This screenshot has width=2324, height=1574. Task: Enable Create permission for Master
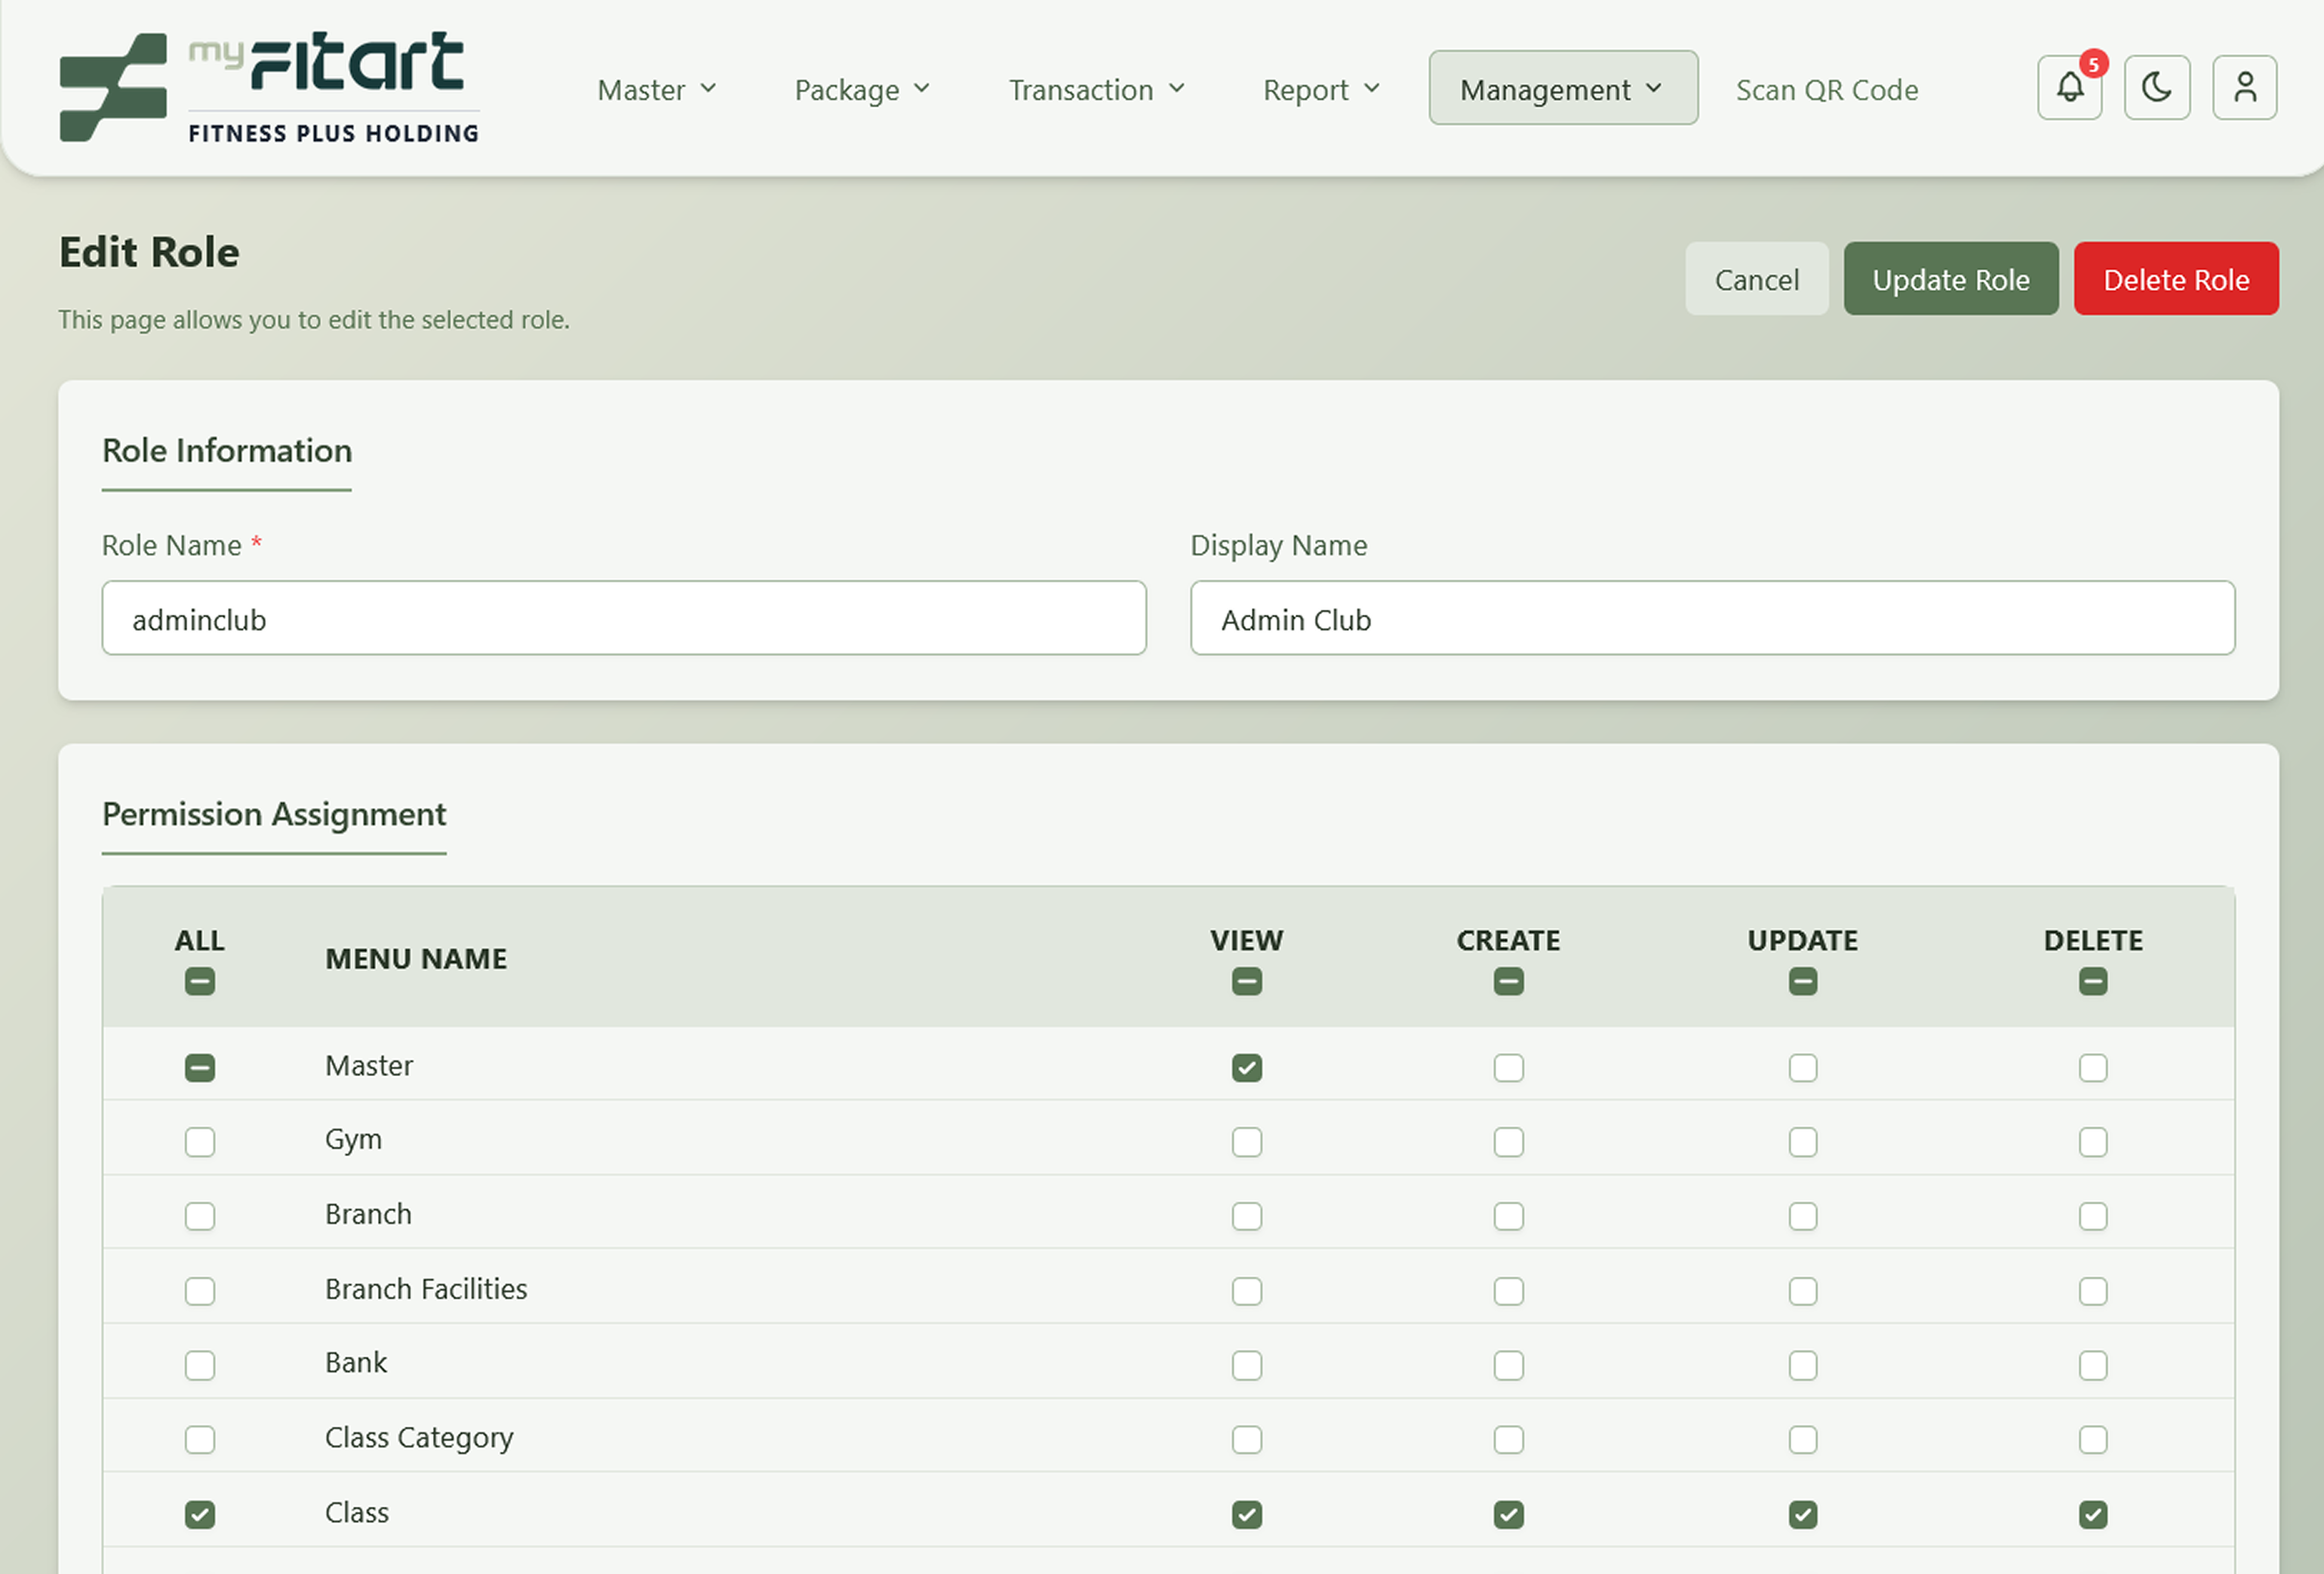[x=1508, y=1067]
